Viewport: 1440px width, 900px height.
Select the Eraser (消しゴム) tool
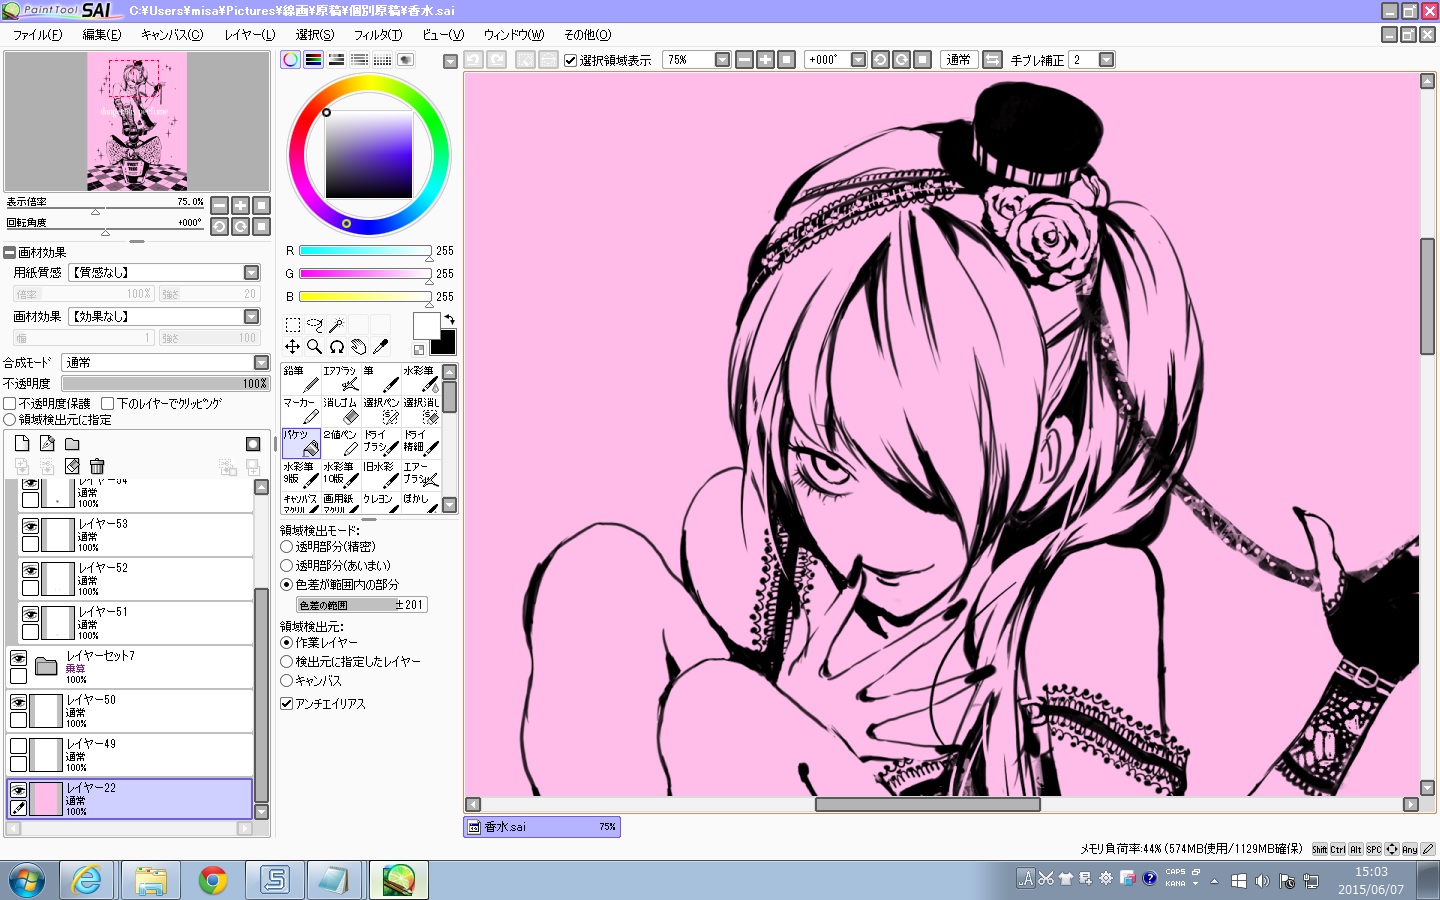click(x=340, y=410)
